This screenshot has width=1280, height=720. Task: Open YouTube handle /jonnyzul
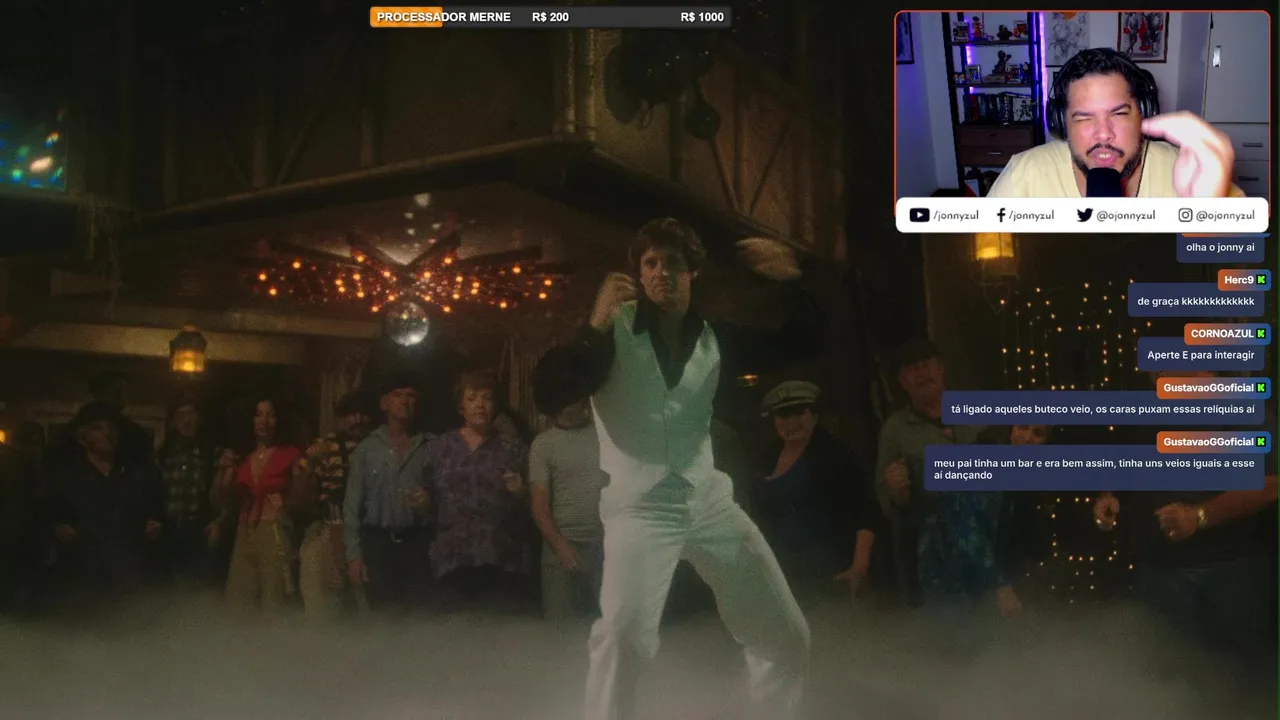point(956,215)
